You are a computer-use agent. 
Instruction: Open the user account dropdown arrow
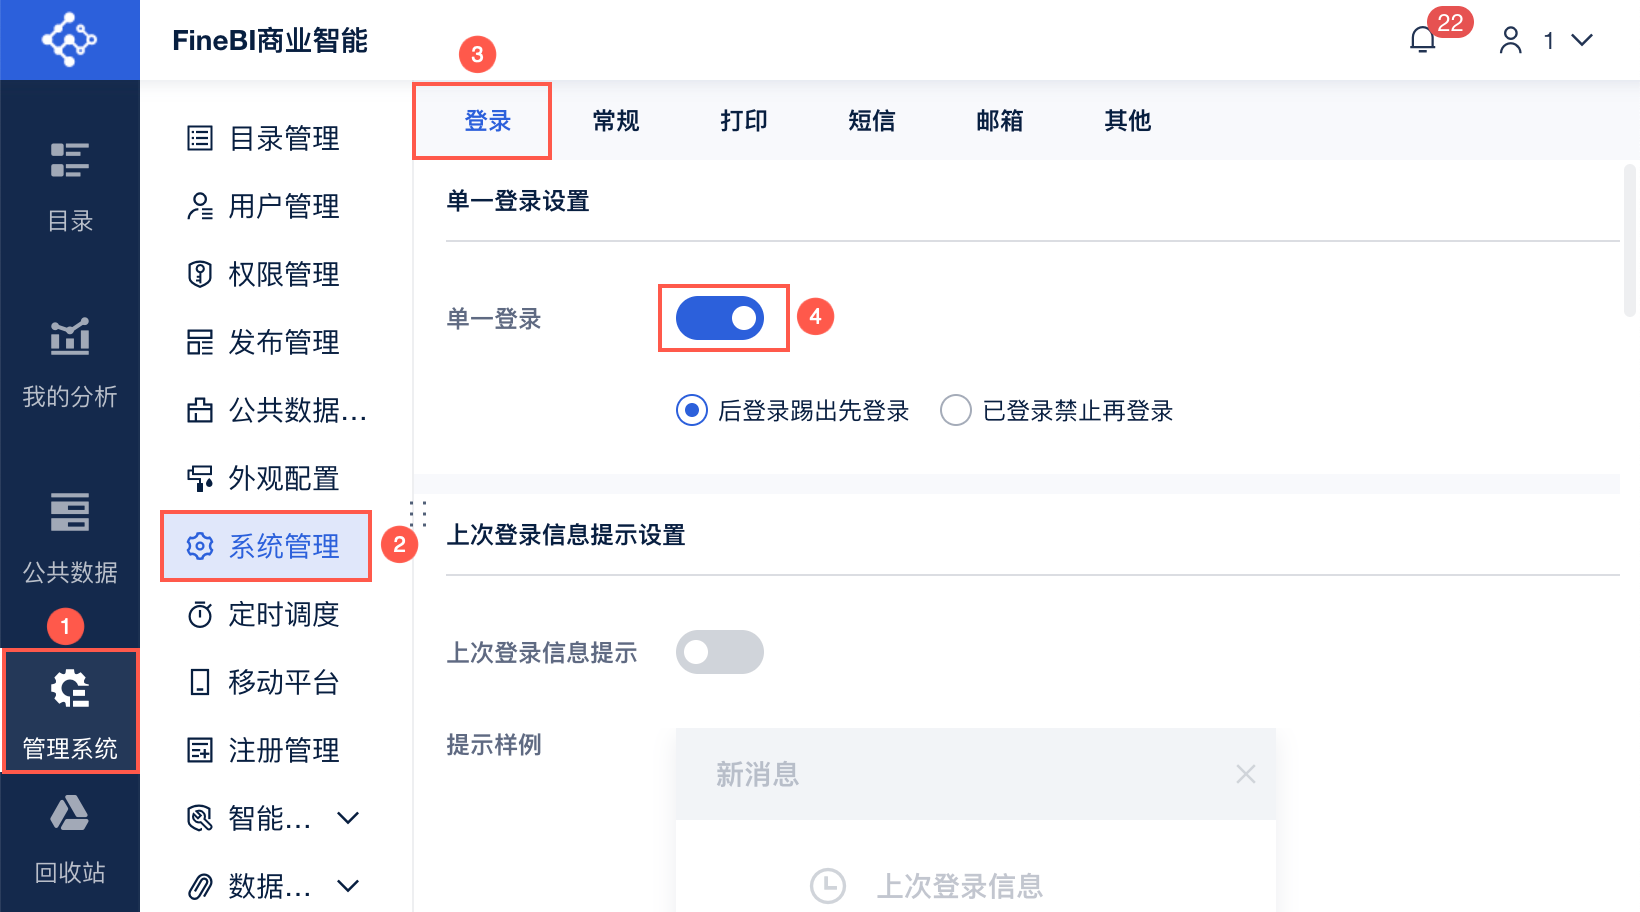(1581, 40)
